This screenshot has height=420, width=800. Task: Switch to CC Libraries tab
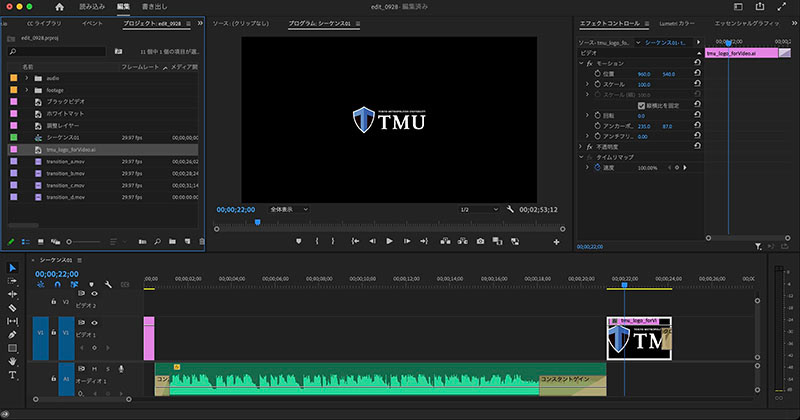(x=44, y=23)
